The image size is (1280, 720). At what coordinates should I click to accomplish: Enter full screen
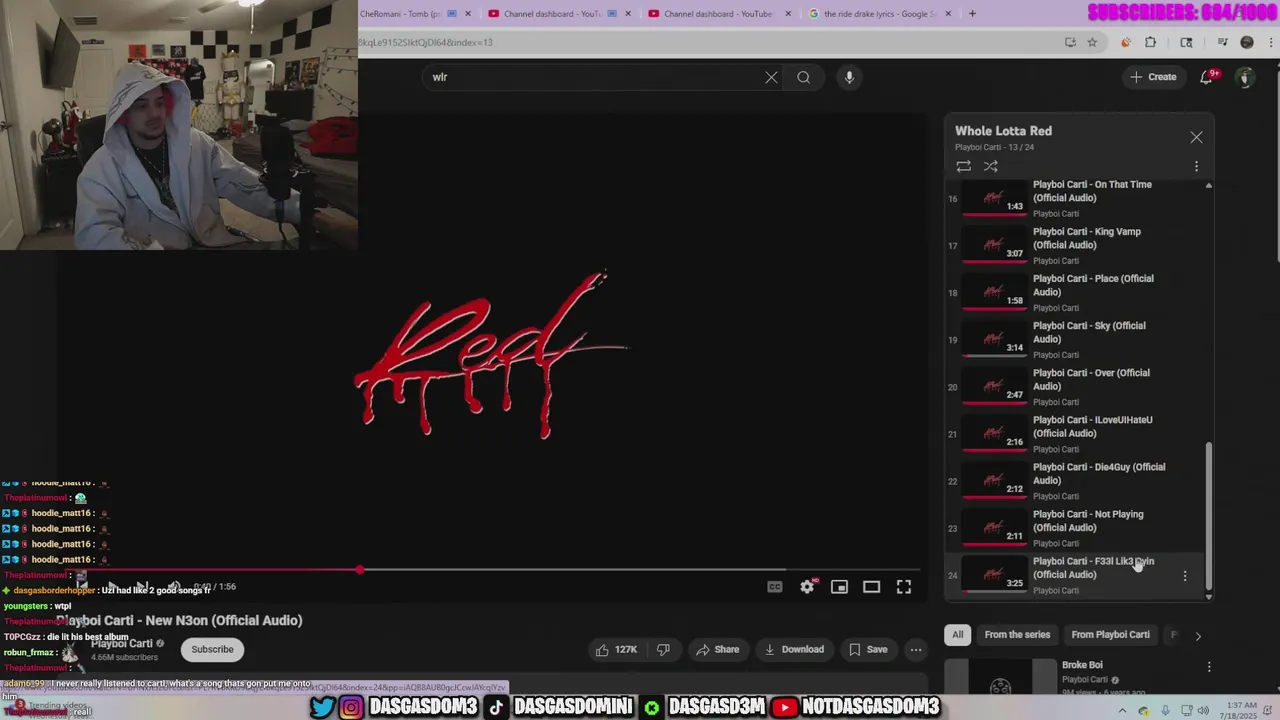click(903, 587)
